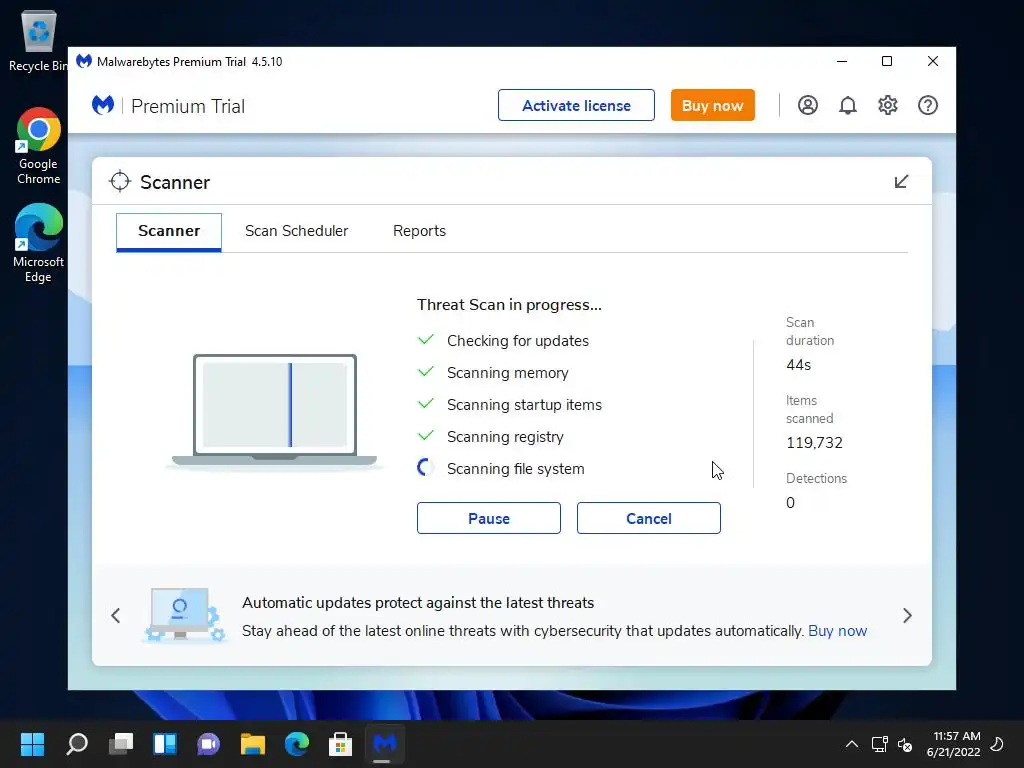Open Microsoft Edge from the taskbar

coord(296,743)
